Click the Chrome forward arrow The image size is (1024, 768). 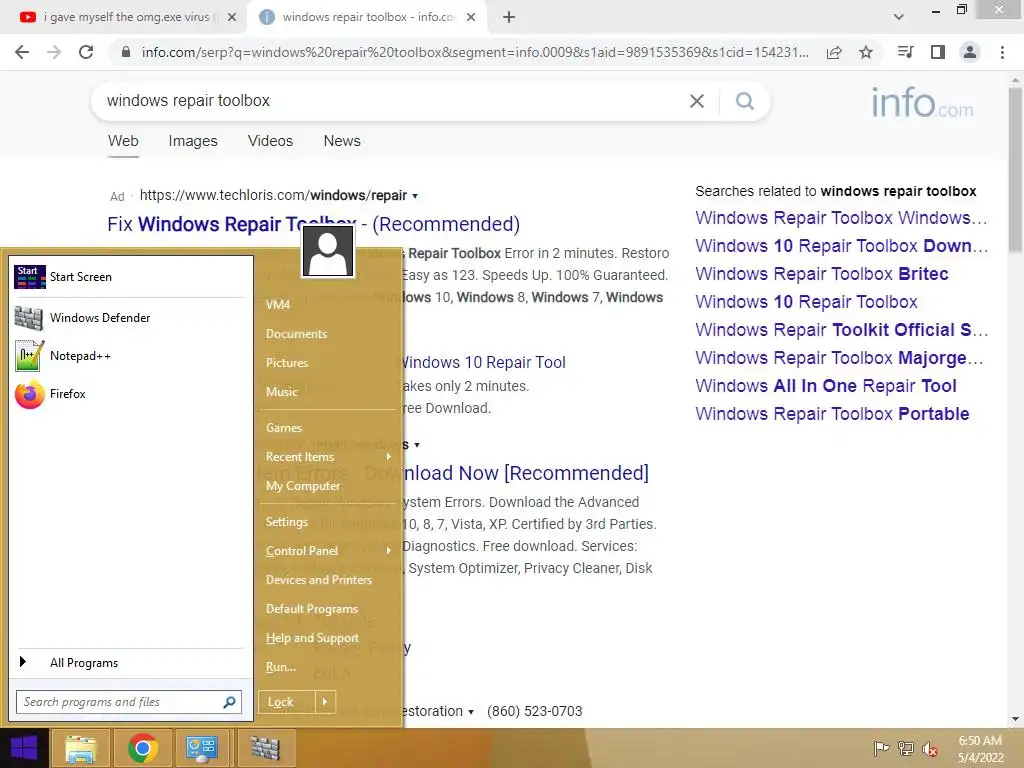pyautogui.click(x=54, y=52)
